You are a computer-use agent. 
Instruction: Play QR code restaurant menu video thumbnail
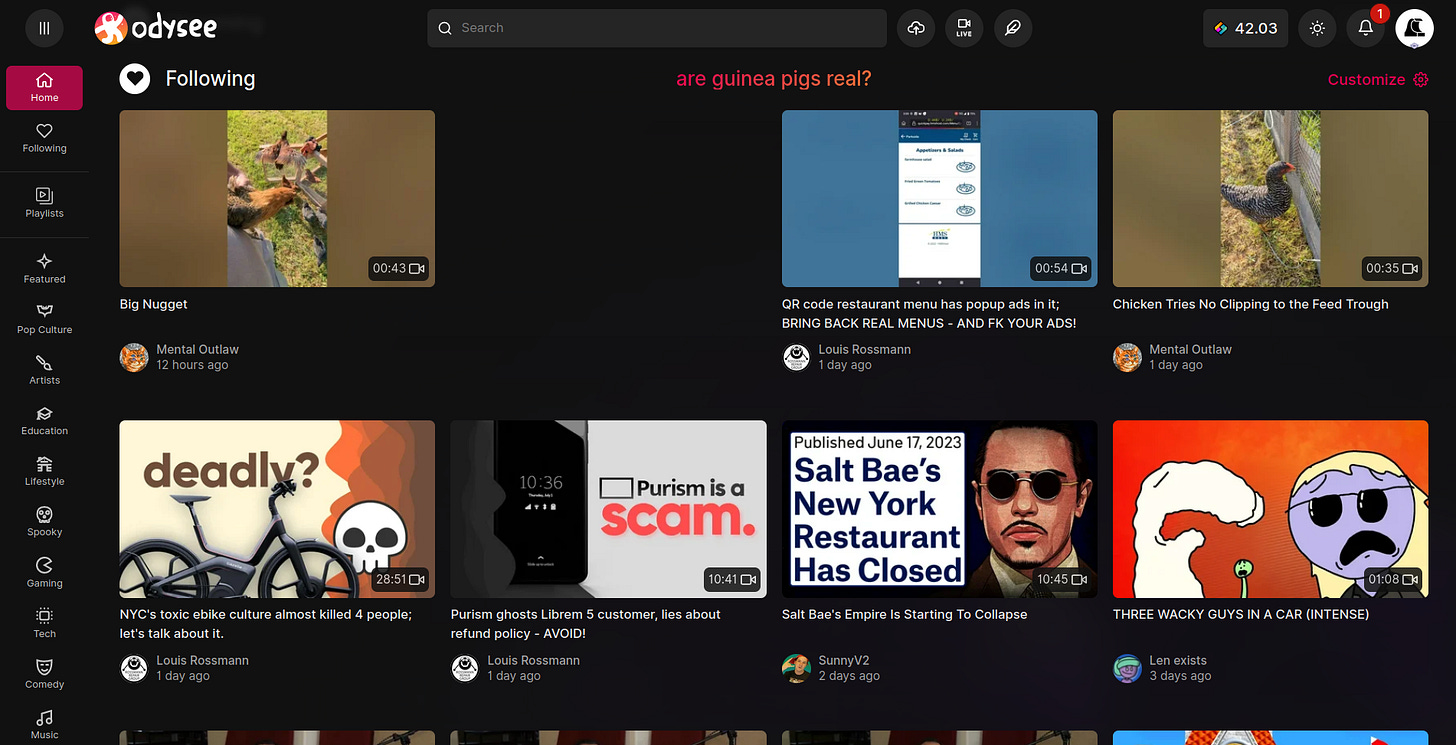[939, 198]
